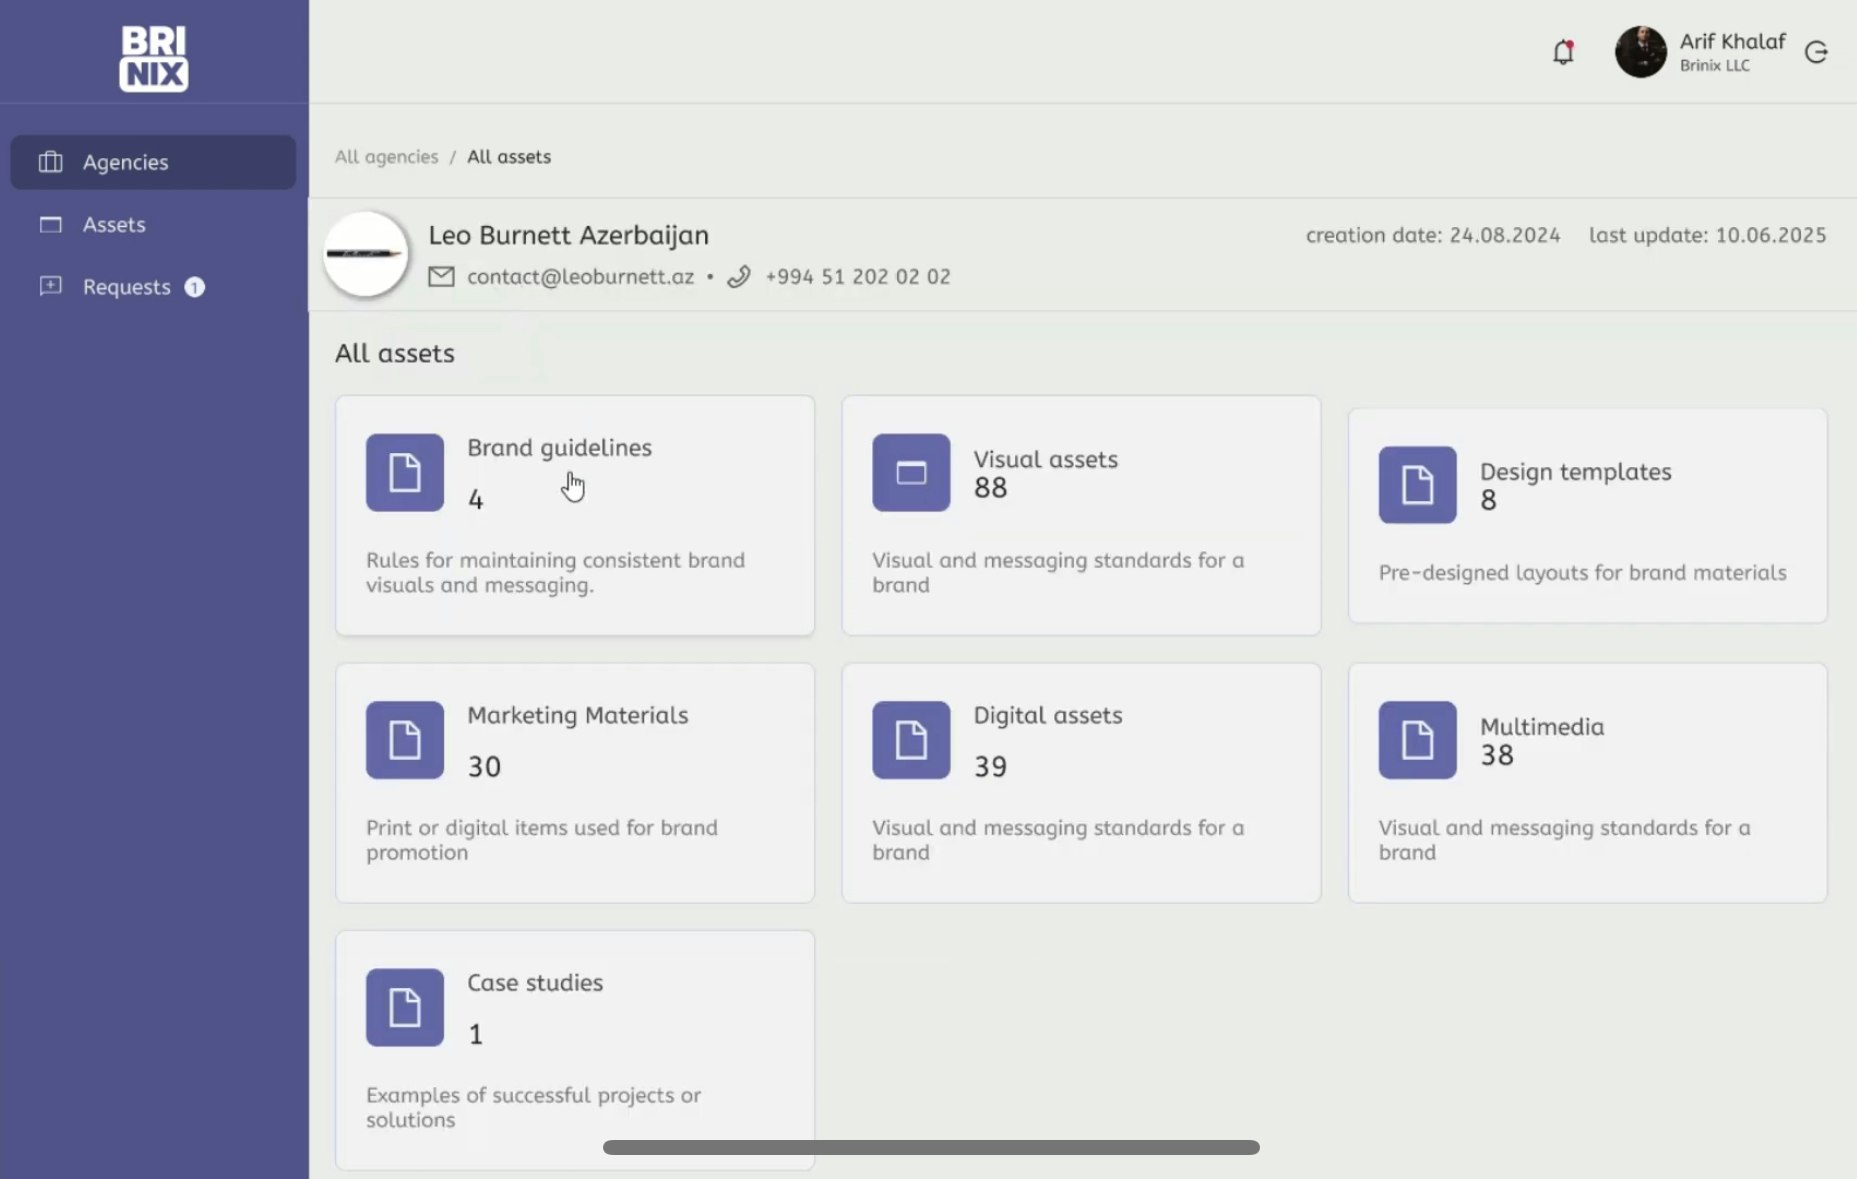The width and height of the screenshot is (1857, 1179).
Task: Click the Requests count badge
Action: [x=195, y=287]
